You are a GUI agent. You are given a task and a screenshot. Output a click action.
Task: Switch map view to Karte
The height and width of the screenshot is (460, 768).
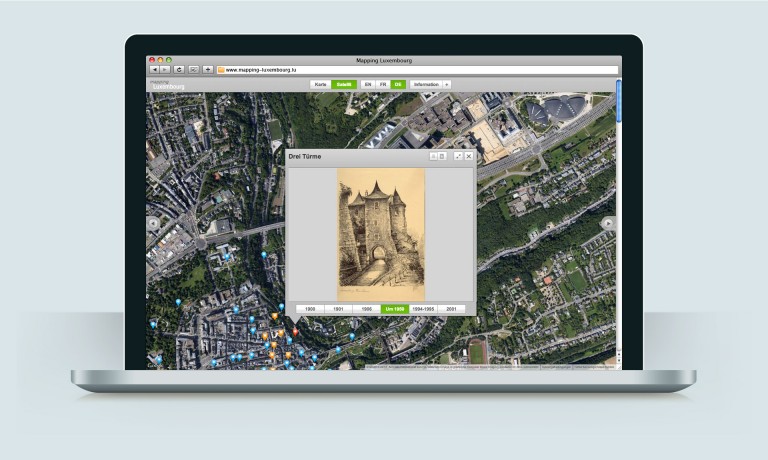click(x=320, y=85)
